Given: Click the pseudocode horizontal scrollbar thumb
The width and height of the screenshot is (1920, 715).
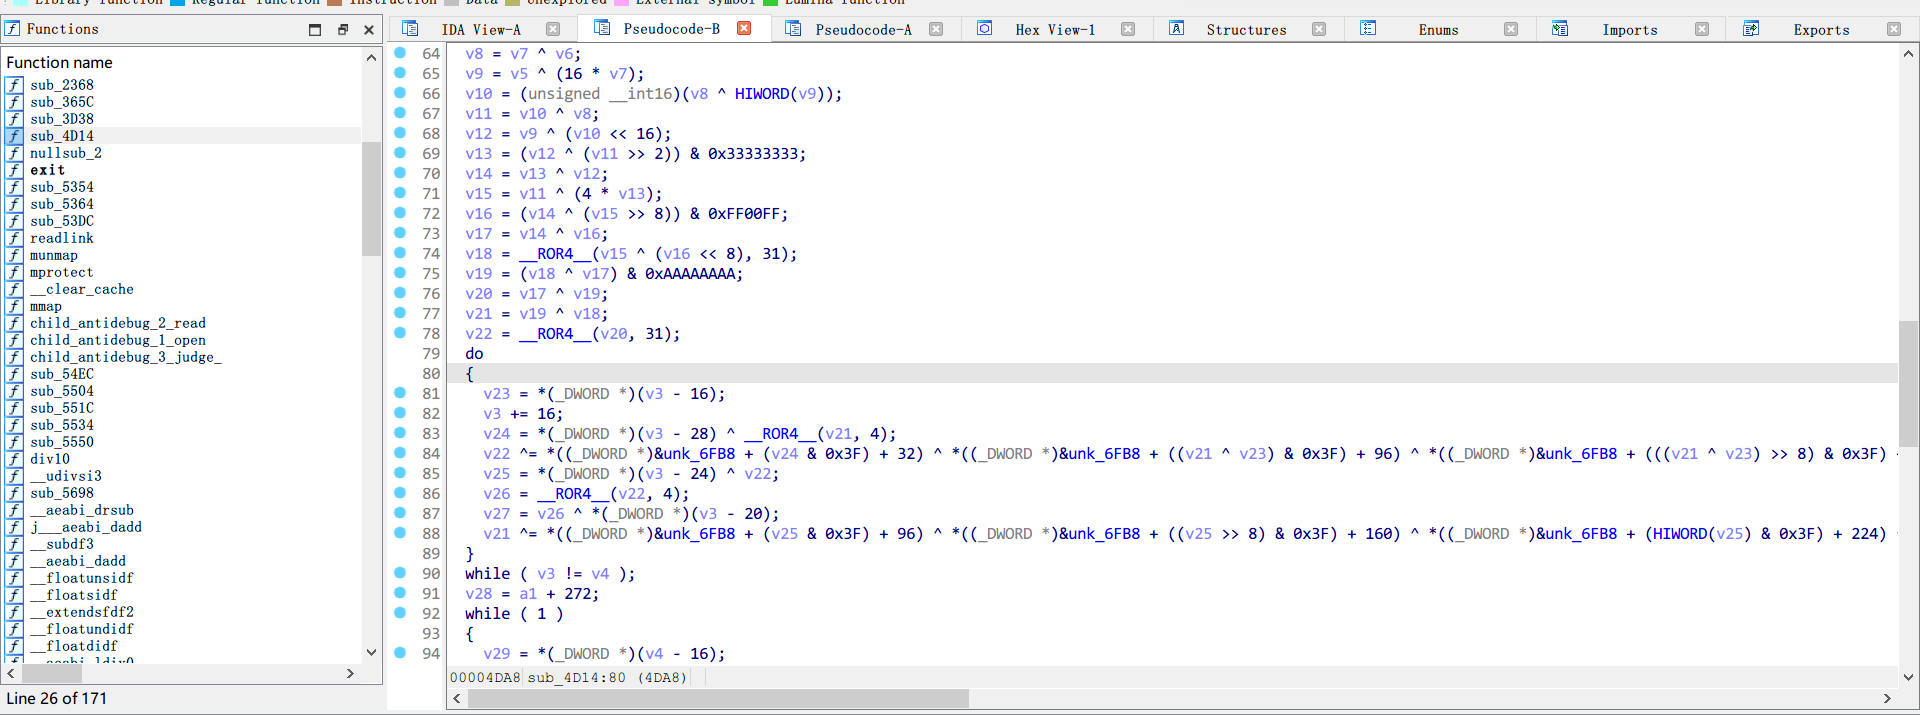Looking at the screenshot, I should (x=717, y=698).
